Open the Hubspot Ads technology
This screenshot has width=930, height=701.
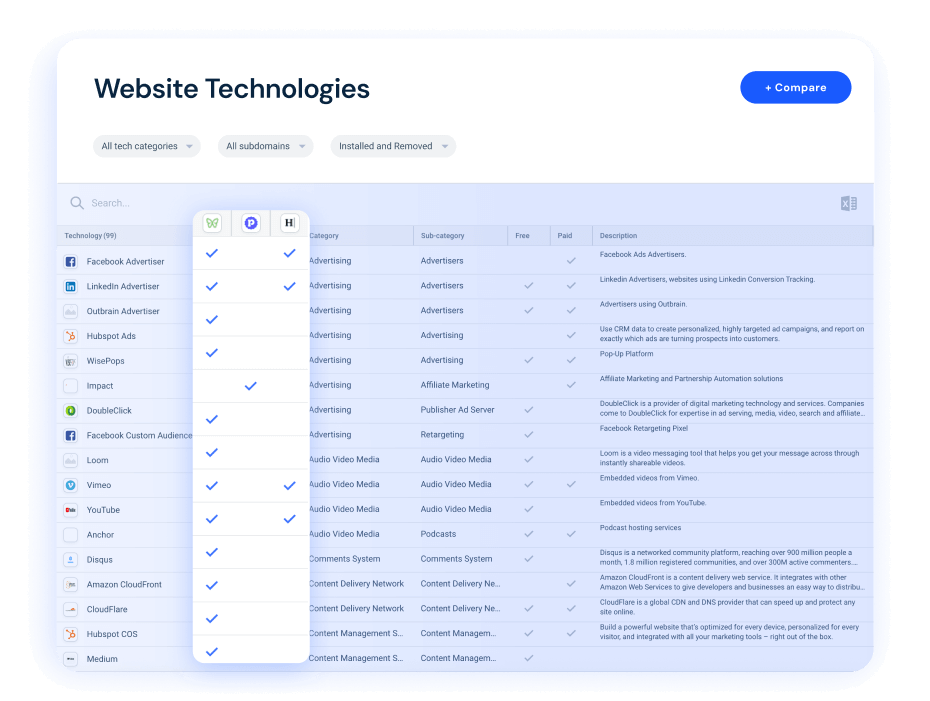pos(111,336)
